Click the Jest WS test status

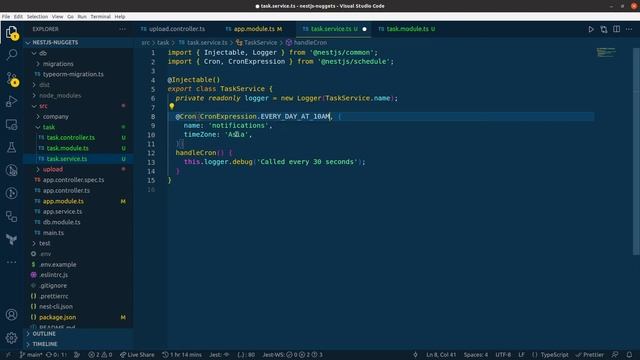[292, 355]
